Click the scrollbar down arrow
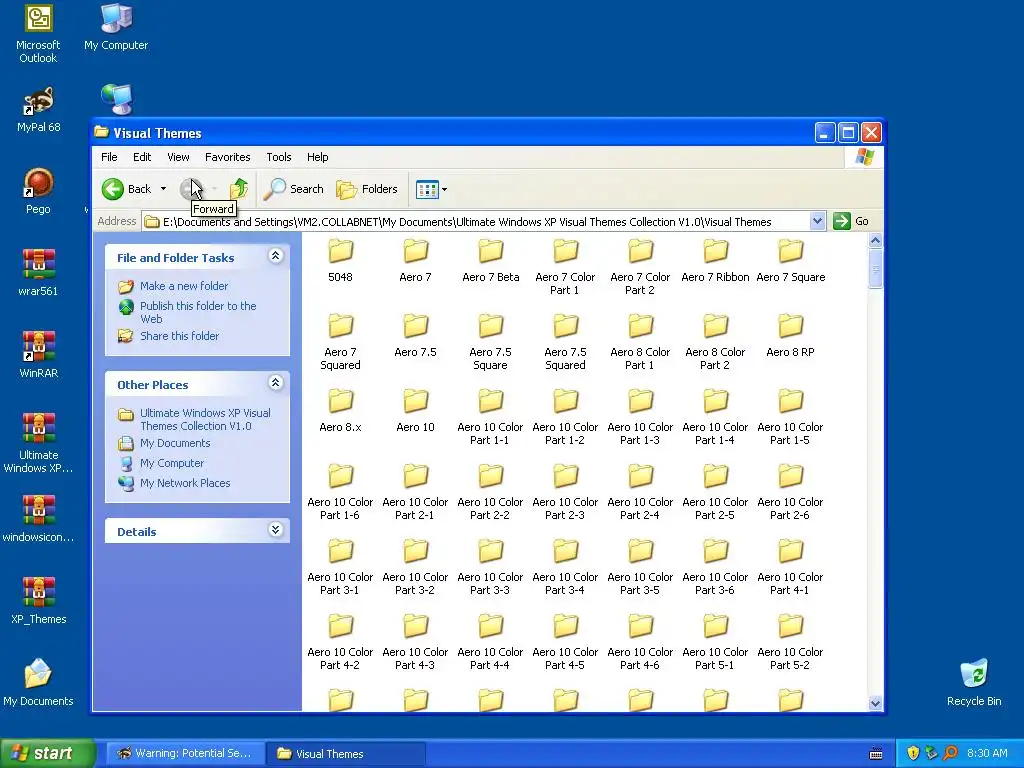The height and width of the screenshot is (768, 1024). point(875,703)
